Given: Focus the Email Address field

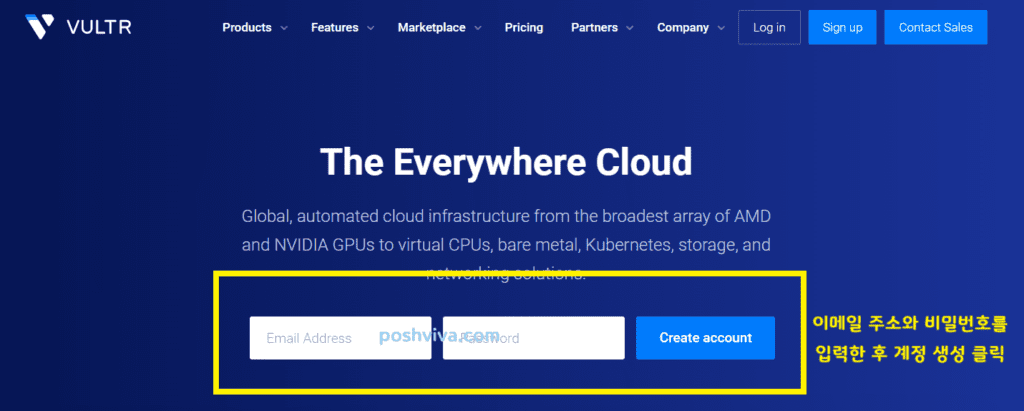Looking at the screenshot, I should pyautogui.click(x=340, y=338).
